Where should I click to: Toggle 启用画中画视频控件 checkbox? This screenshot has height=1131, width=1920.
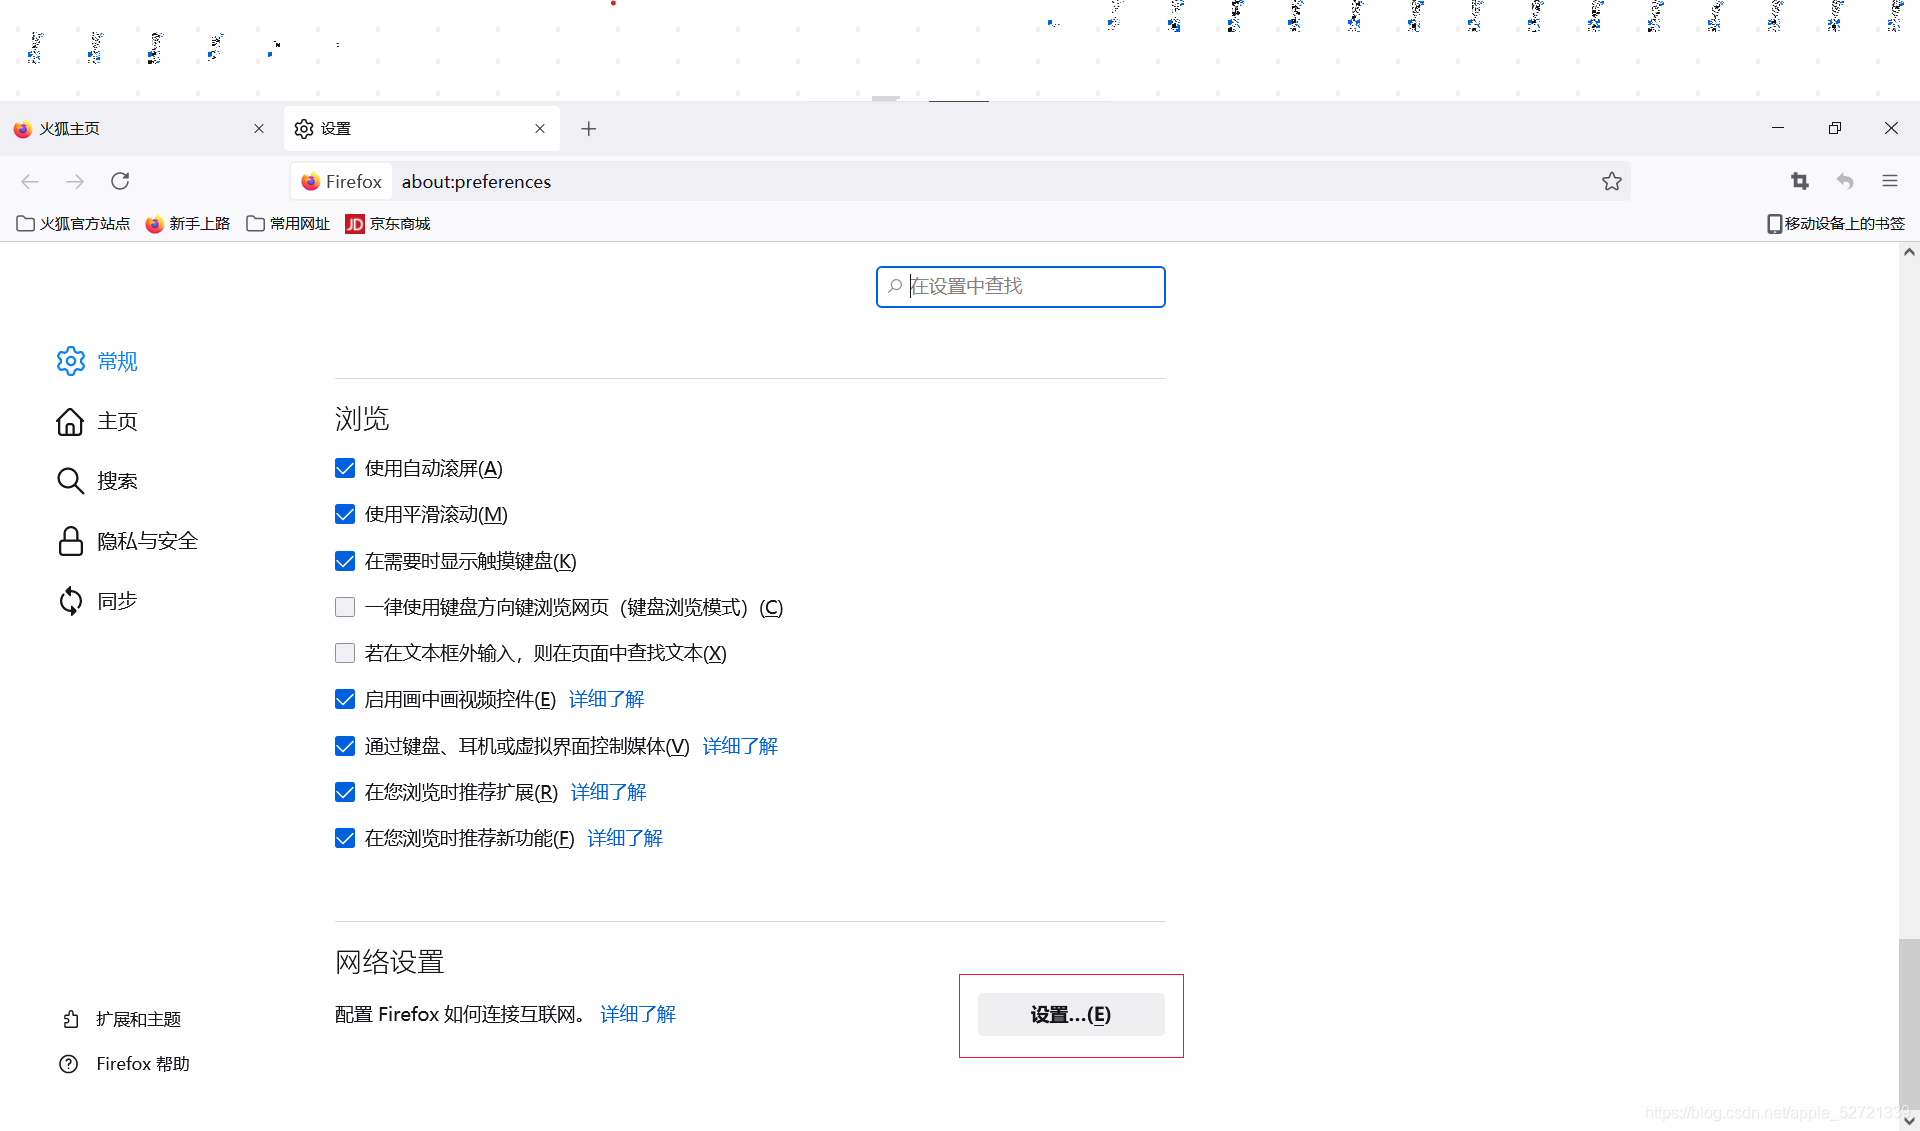tap(345, 699)
